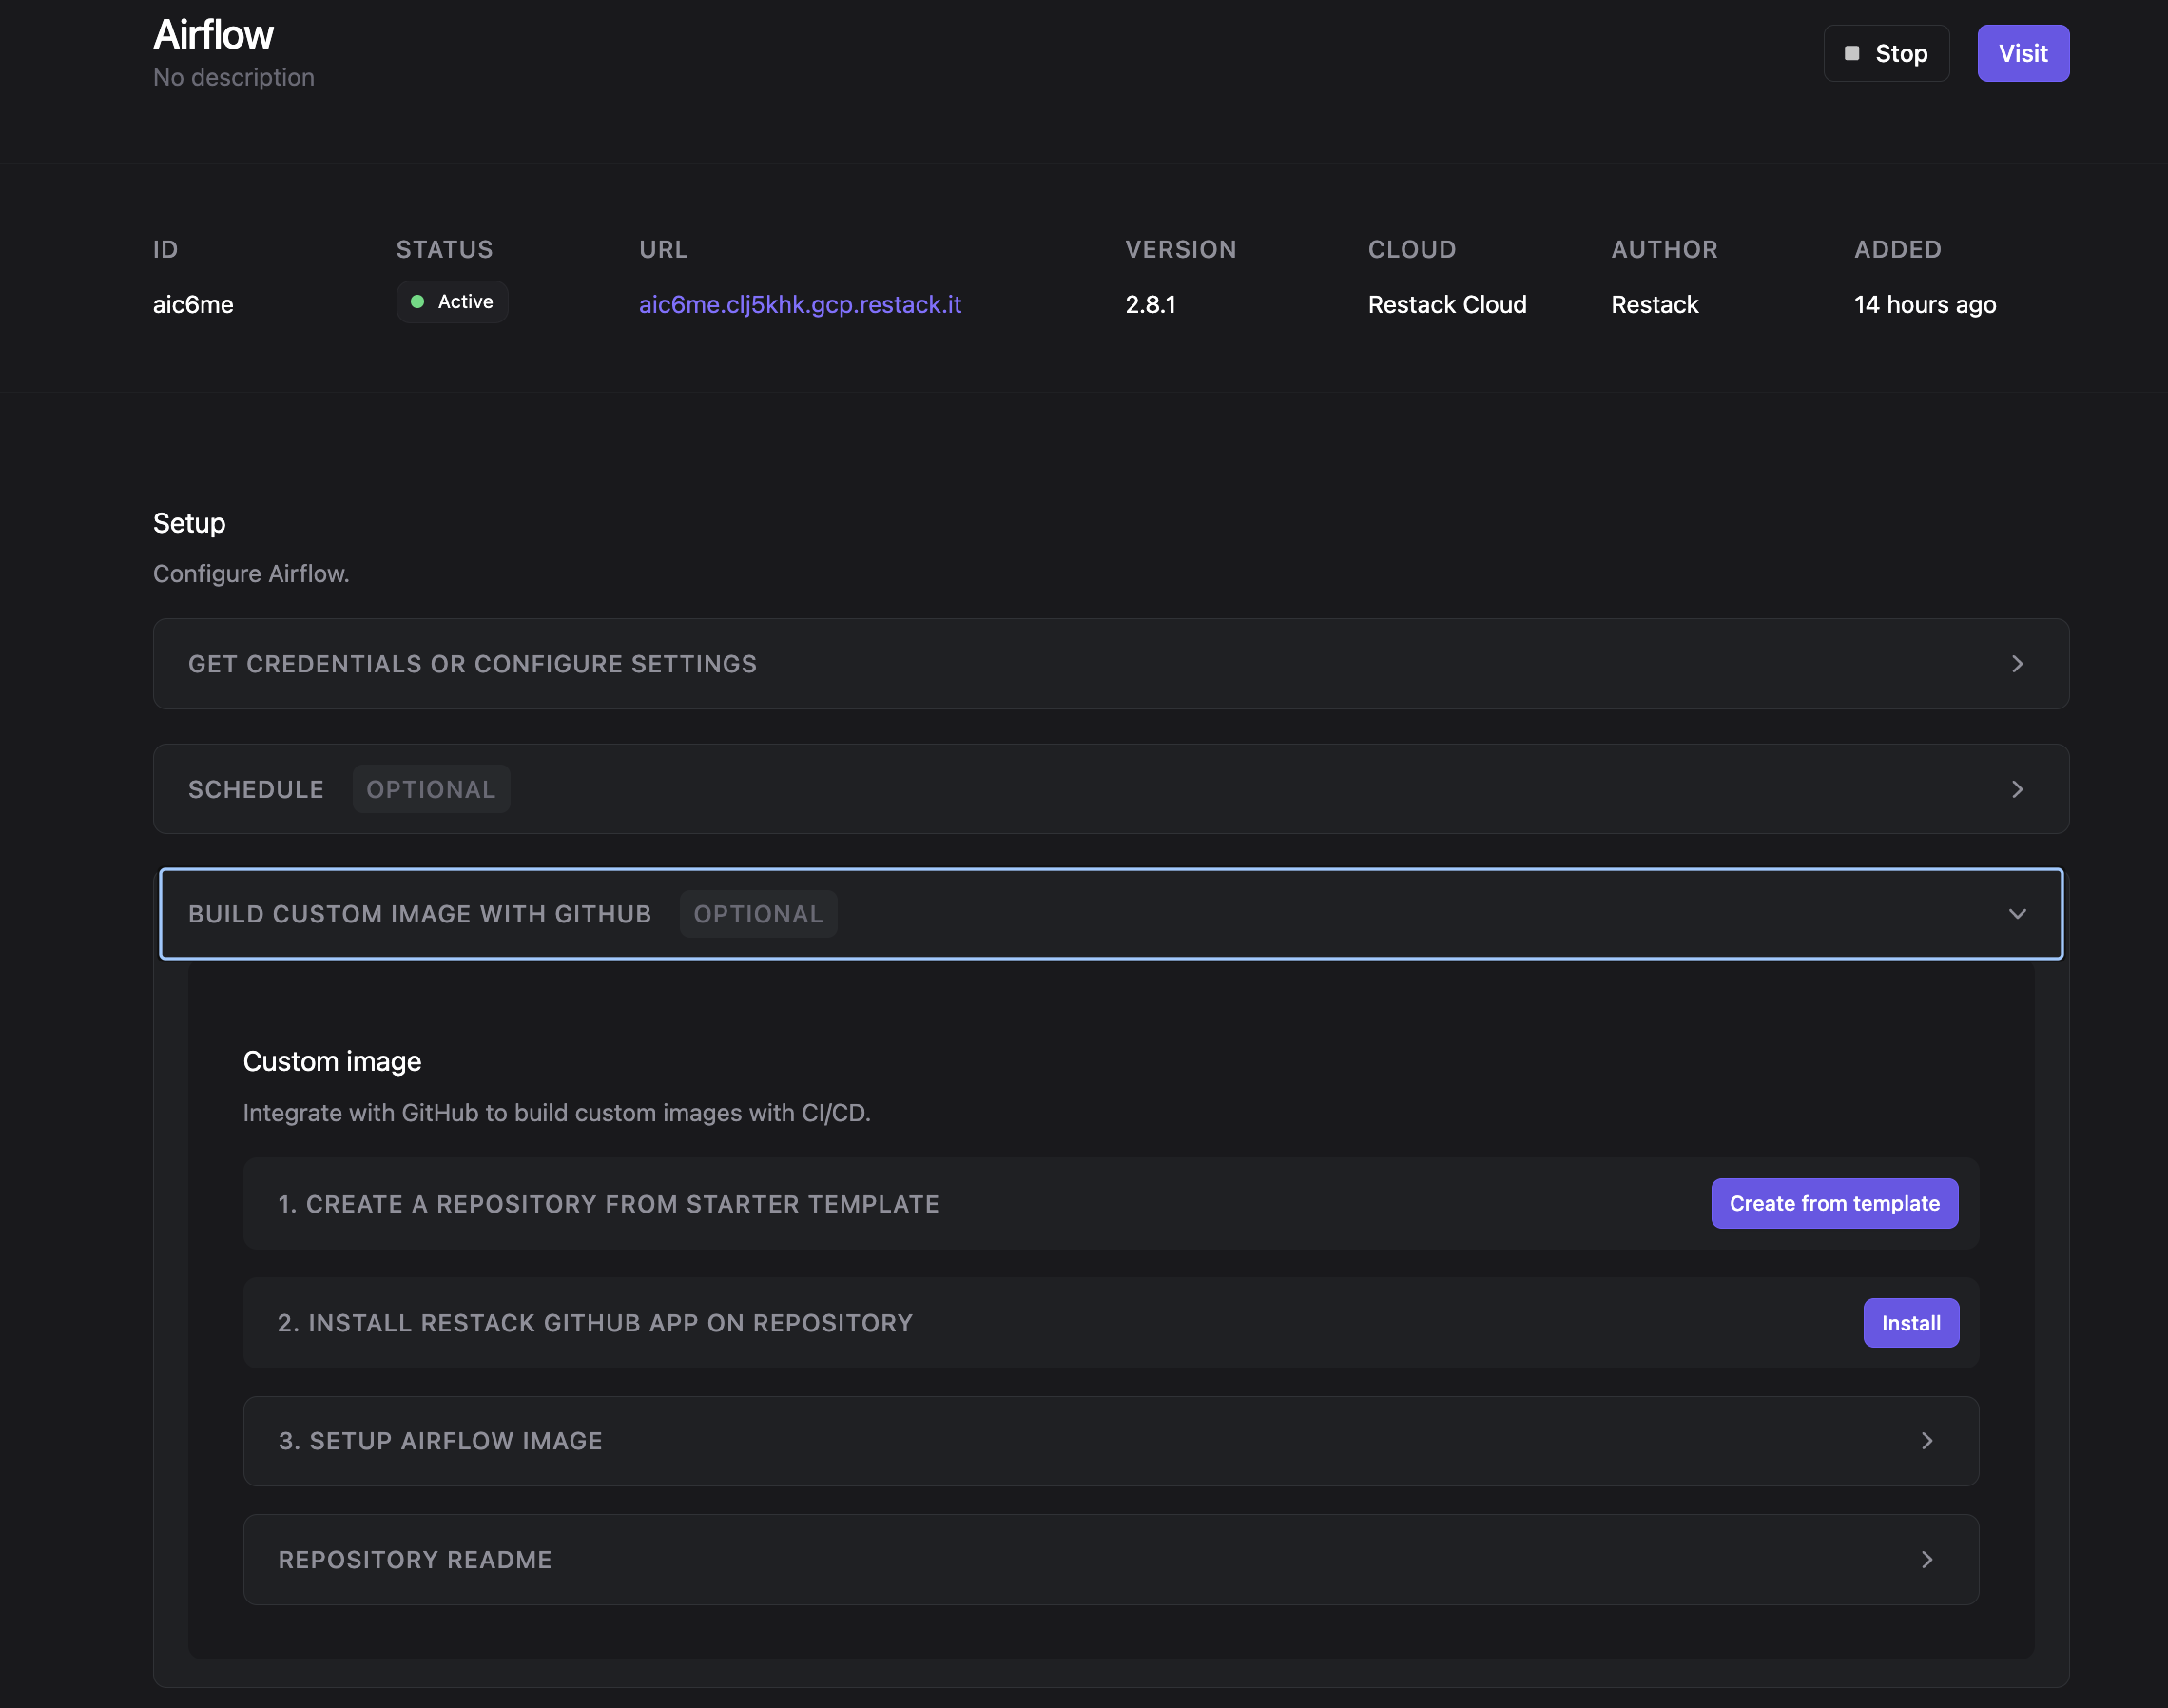Select the Build Custom Image with GitHub header
The image size is (2168, 1708).
[x=419, y=914]
